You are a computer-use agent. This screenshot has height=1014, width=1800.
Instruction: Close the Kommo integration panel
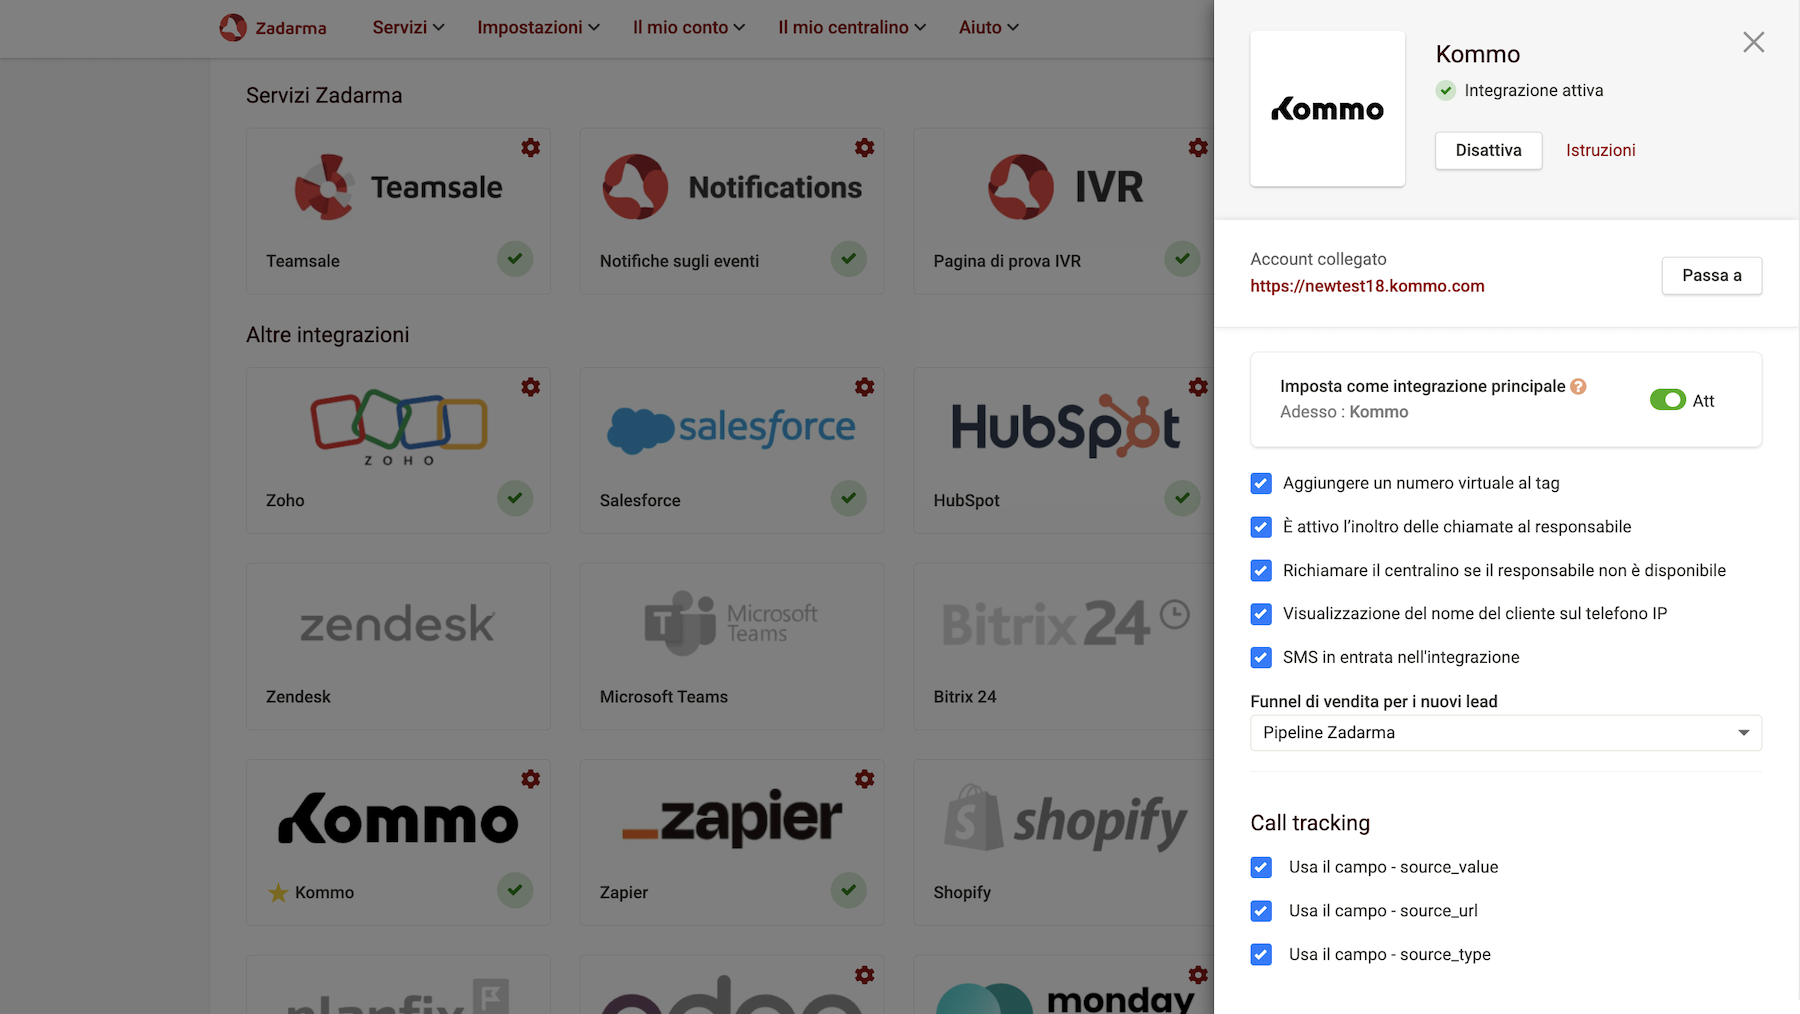click(1753, 42)
